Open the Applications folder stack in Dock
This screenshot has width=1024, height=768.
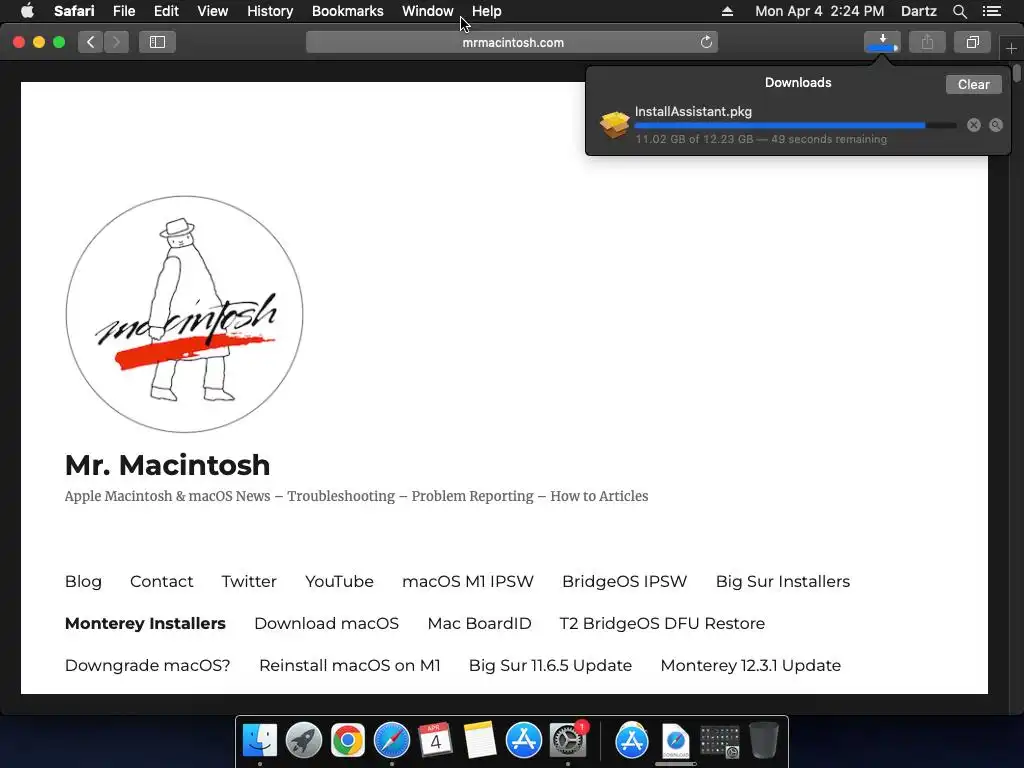click(x=632, y=741)
